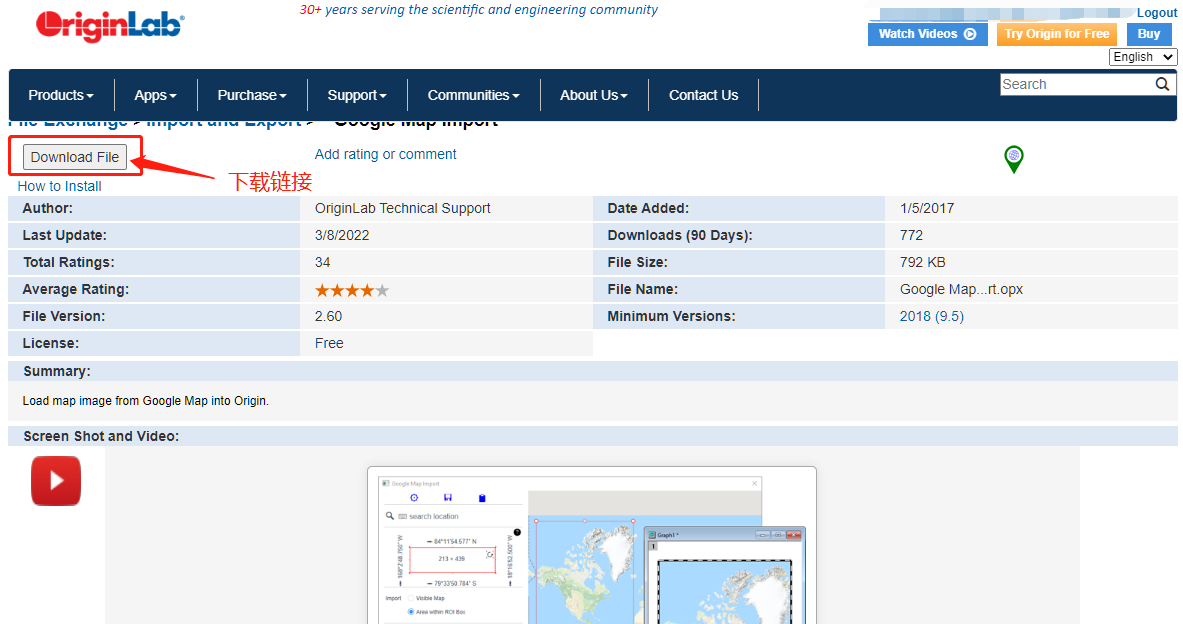Click the Screen Shot and Video heading

point(101,436)
